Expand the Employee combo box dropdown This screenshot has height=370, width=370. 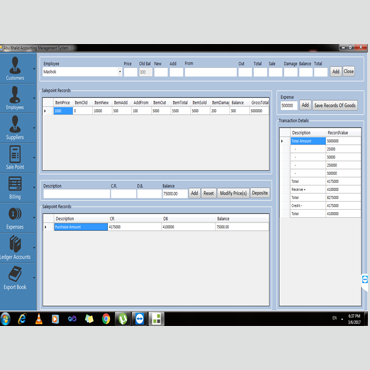click(120, 72)
